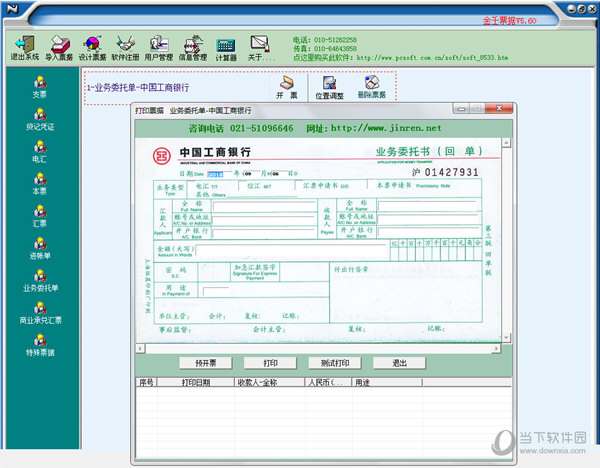
Task: Select 业务委托单 in the sidebar
Action: point(40,281)
